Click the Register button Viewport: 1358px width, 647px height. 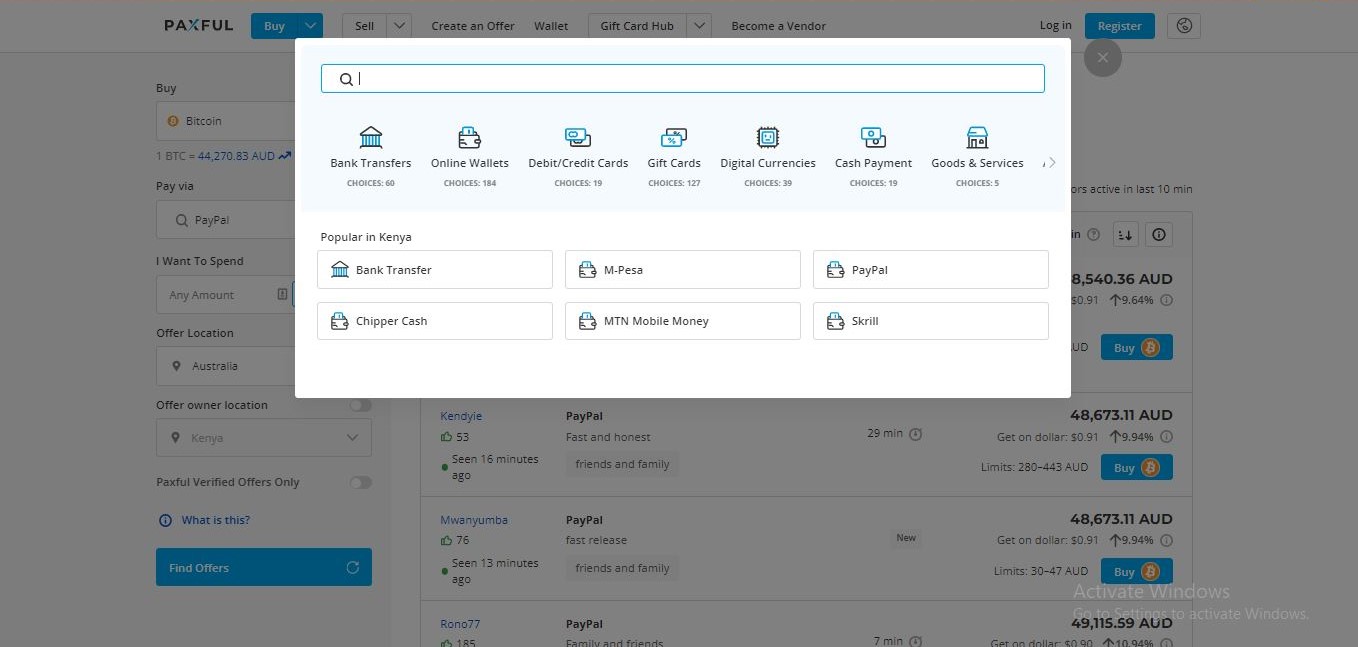pos(1120,26)
